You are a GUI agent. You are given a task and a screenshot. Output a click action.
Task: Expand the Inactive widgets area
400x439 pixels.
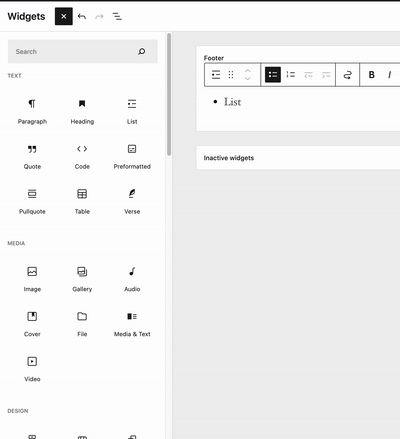pyautogui.click(x=298, y=158)
